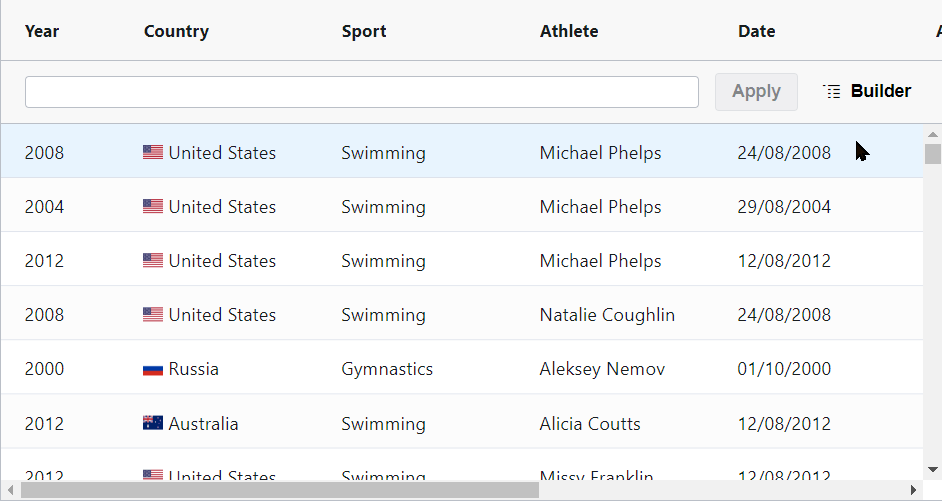This screenshot has height=502, width=942.
Task: Click the Australia flag icon
Action: tap(153, 424)
